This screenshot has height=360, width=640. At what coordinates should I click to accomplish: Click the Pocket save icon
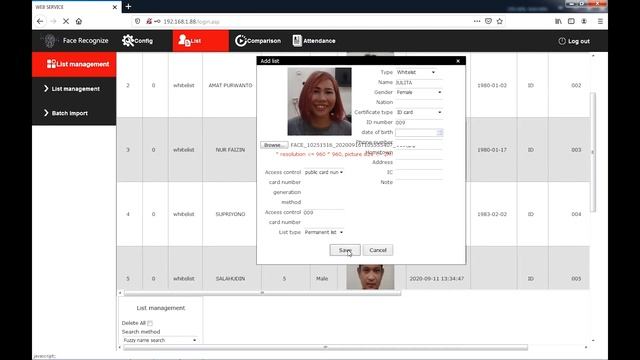[x=488, y=21]
